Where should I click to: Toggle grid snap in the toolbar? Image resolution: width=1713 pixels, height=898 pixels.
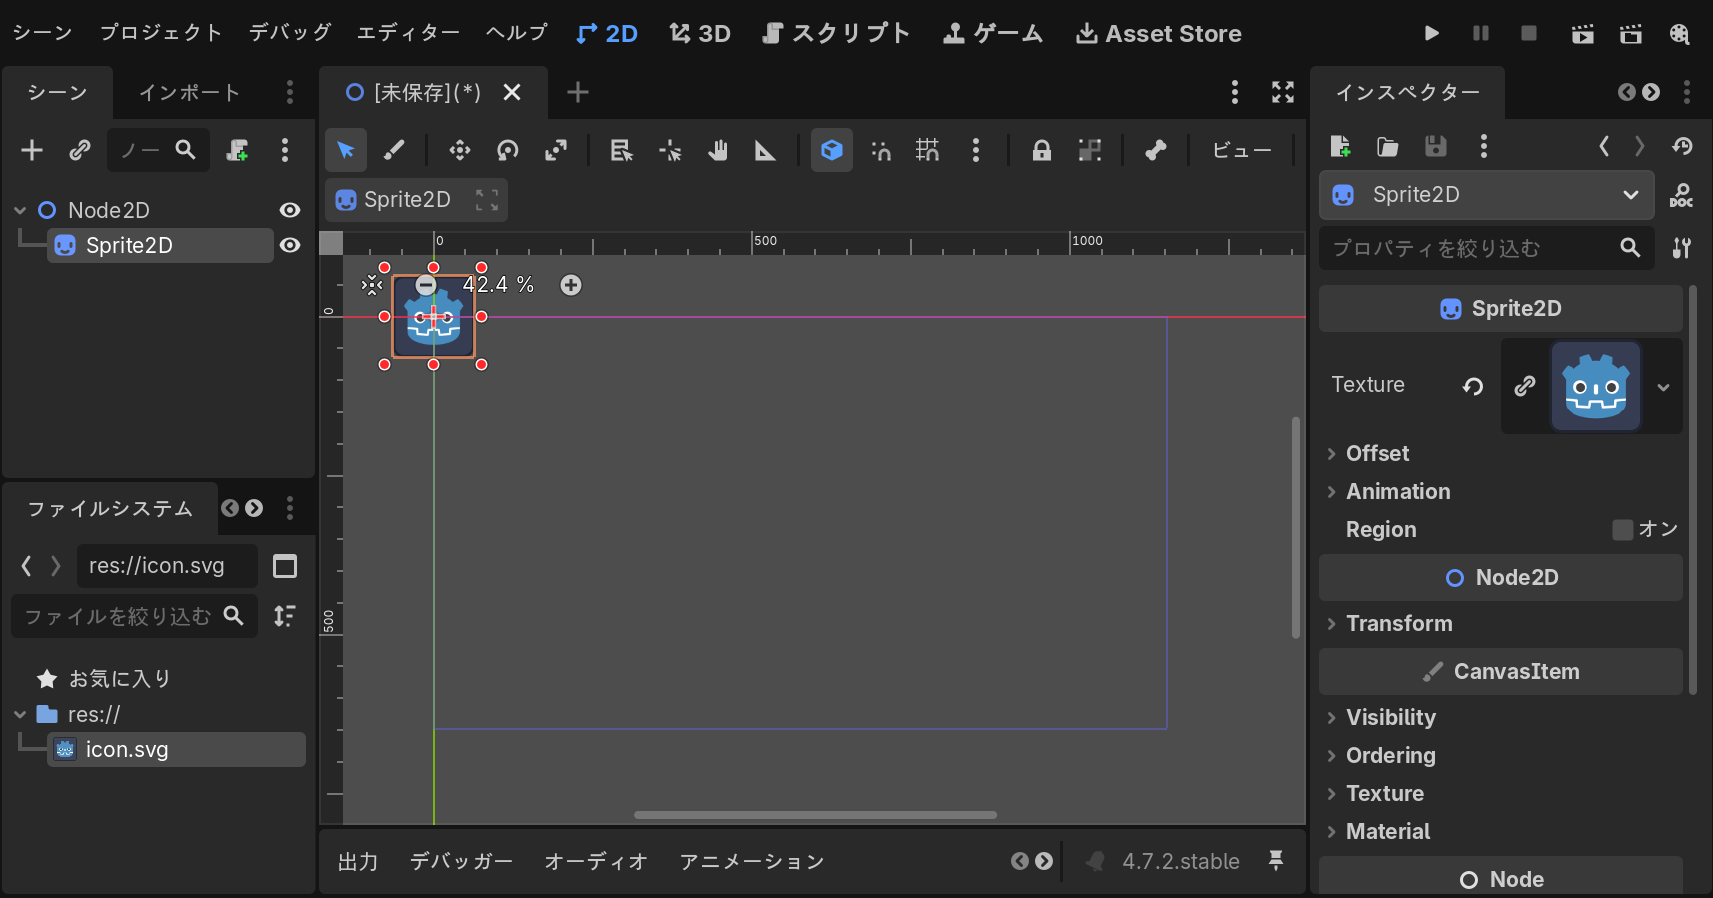click(x=928, y=150)
